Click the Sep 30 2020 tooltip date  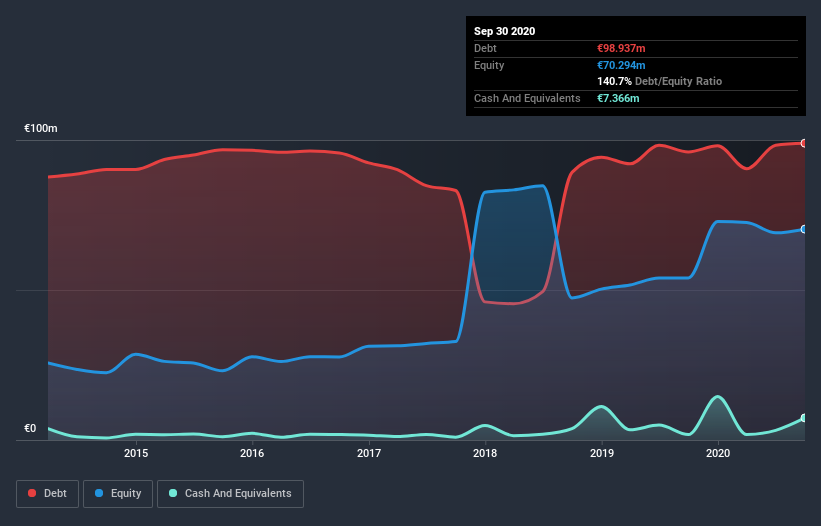click(x=504, y=31)
